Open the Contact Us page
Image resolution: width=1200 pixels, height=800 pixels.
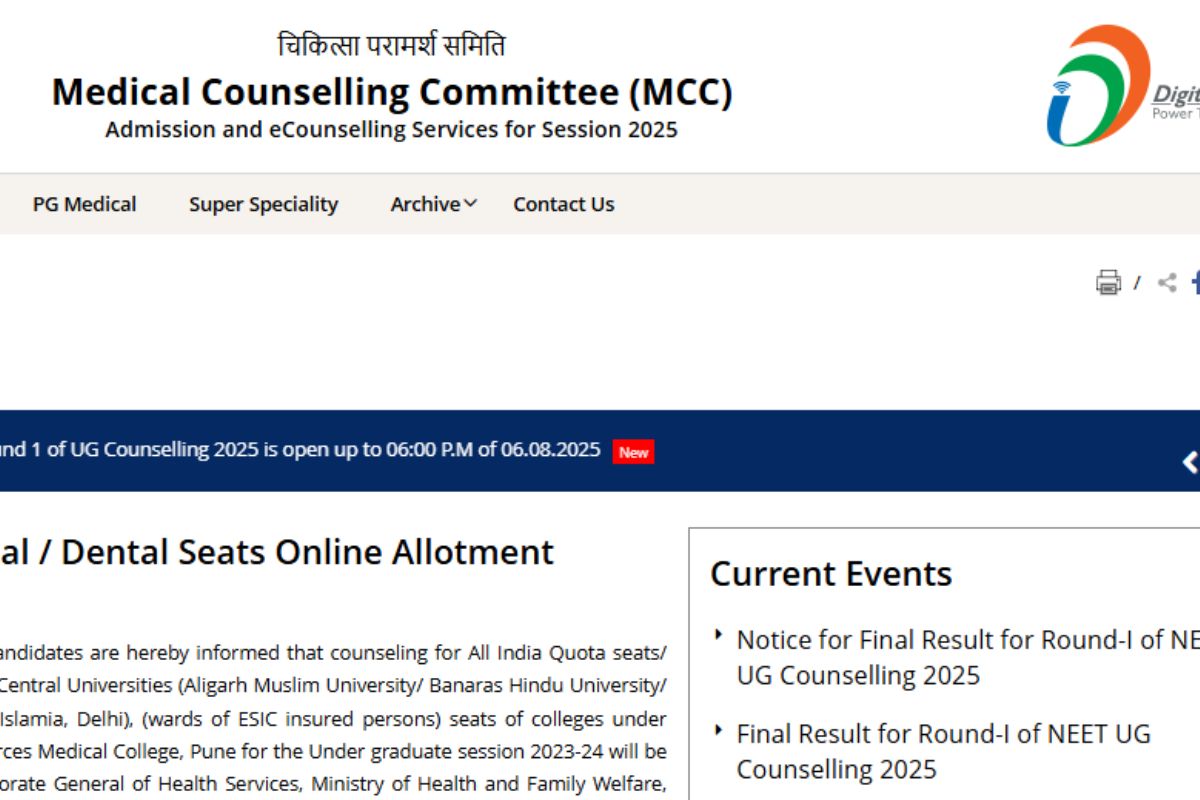pos(563,204)
